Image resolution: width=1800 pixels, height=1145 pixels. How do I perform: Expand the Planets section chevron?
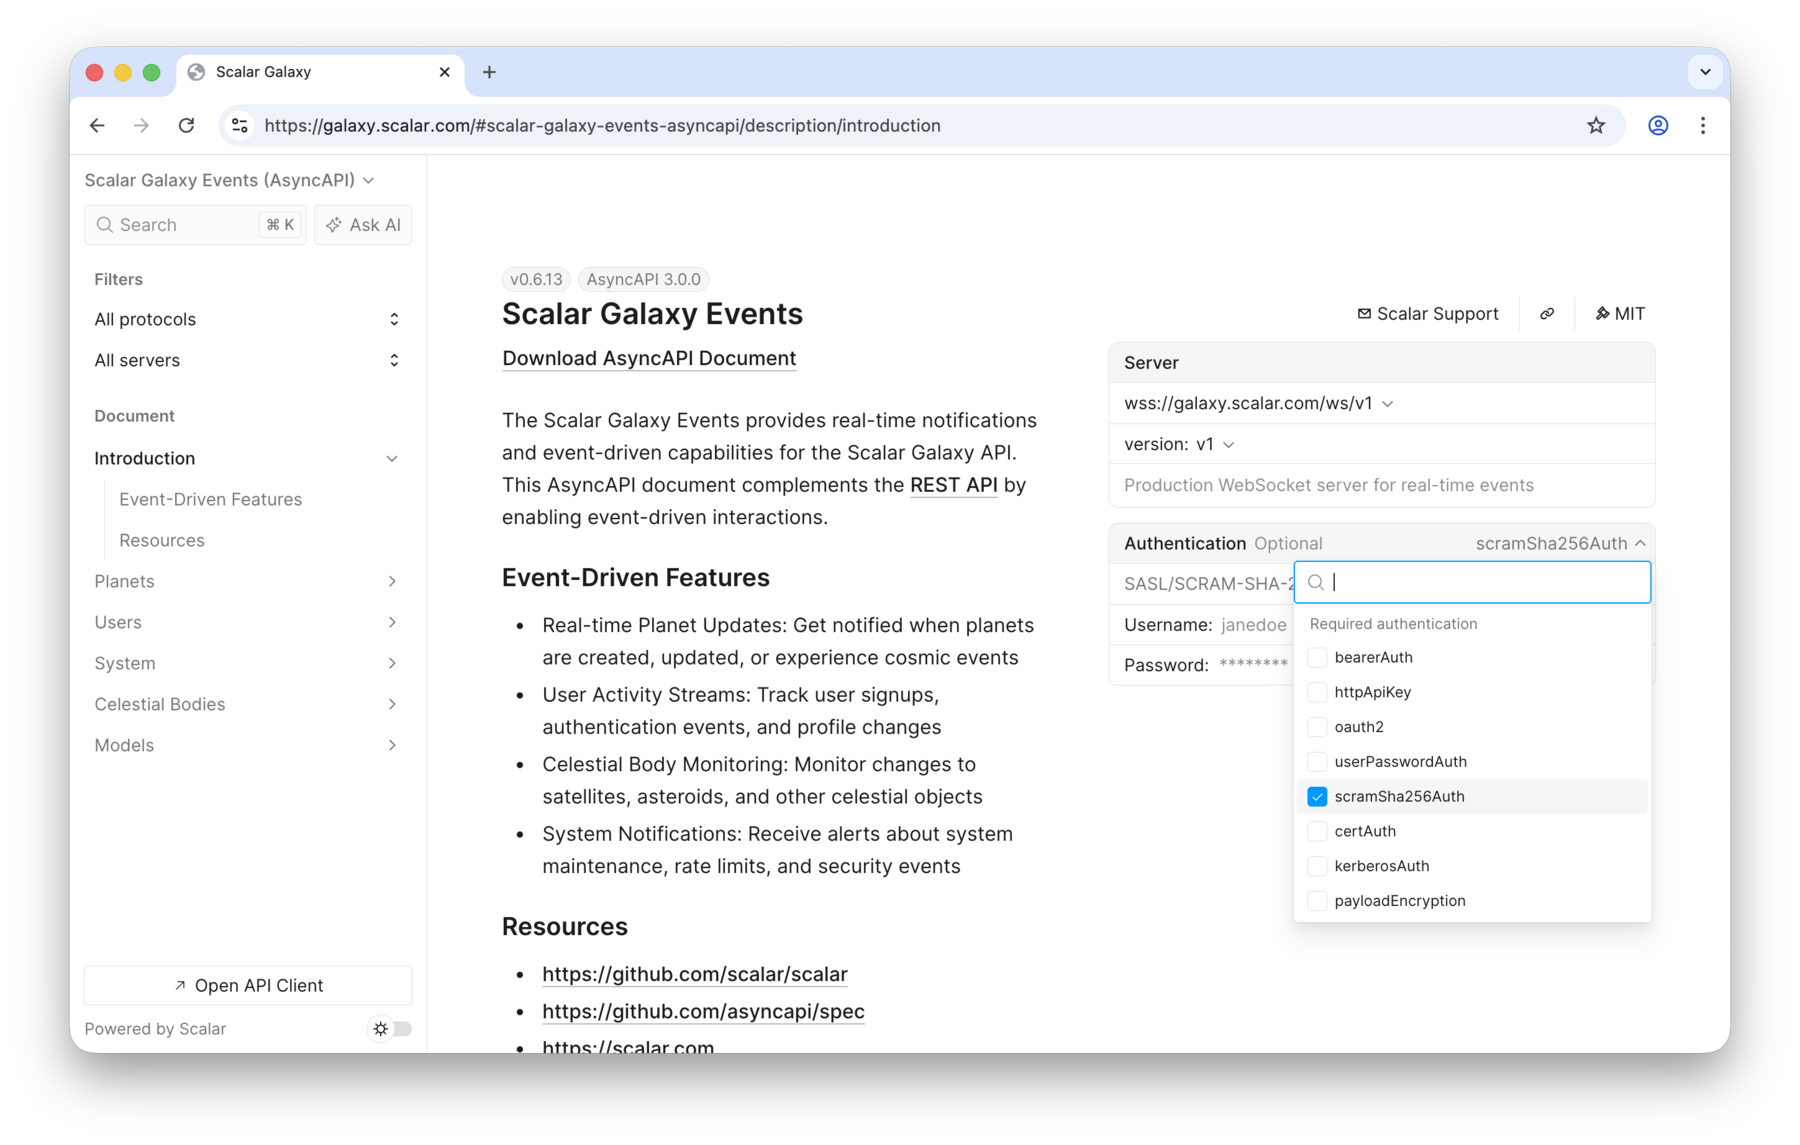392,582
